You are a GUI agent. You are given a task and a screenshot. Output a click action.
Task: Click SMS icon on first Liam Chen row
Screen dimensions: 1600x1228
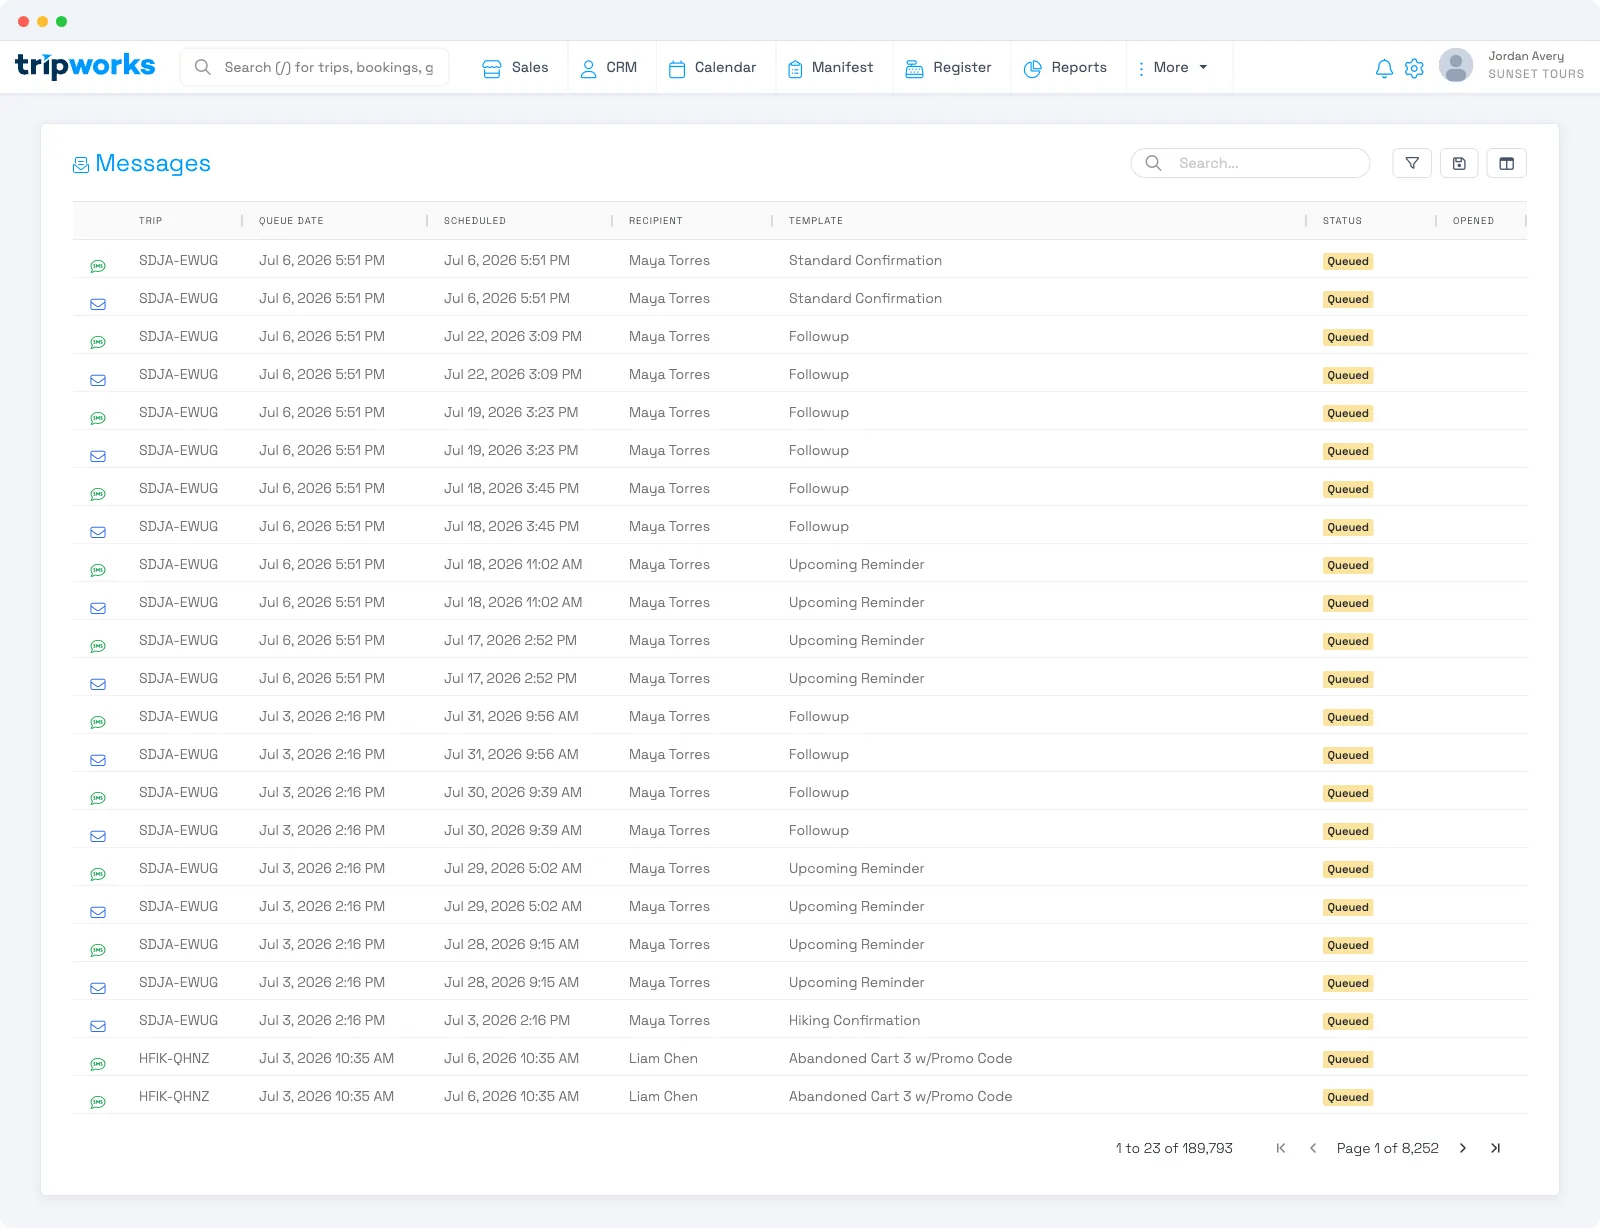tap(98, 1064)
